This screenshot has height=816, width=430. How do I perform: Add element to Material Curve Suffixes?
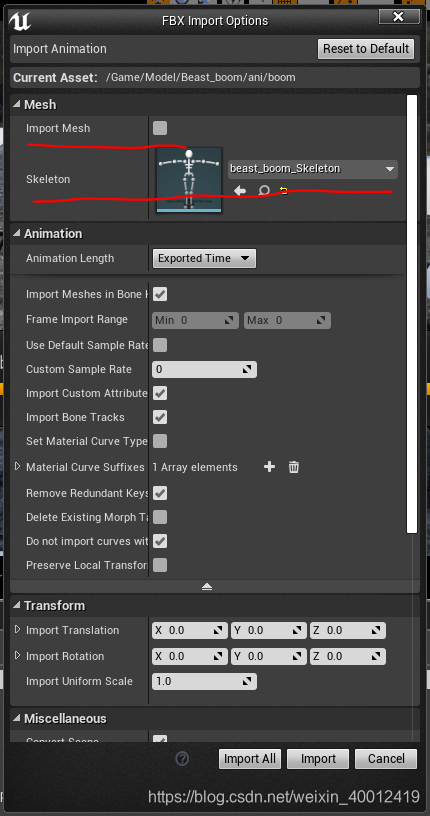[269, 467]
